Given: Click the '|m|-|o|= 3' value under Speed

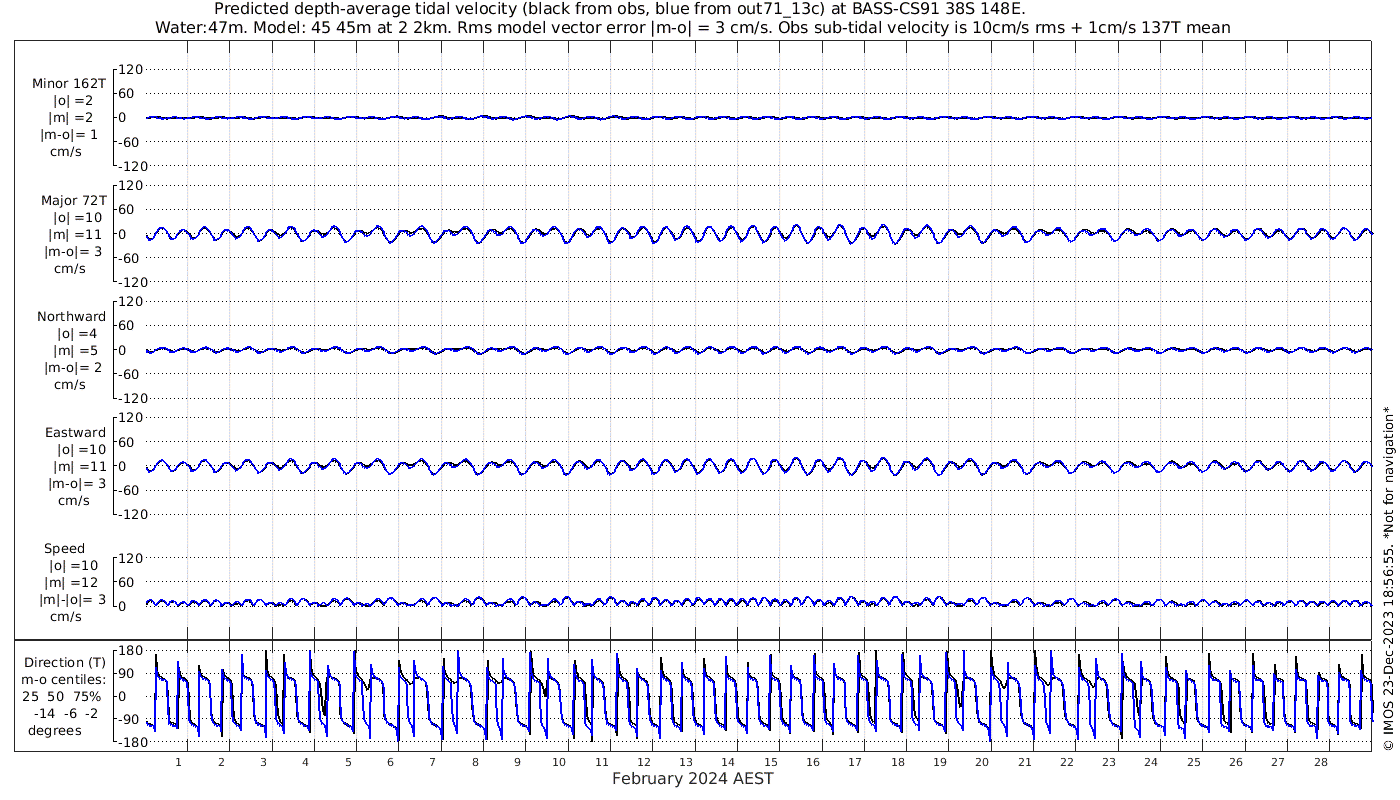Looking at the screenshot, I should [72, 600].
